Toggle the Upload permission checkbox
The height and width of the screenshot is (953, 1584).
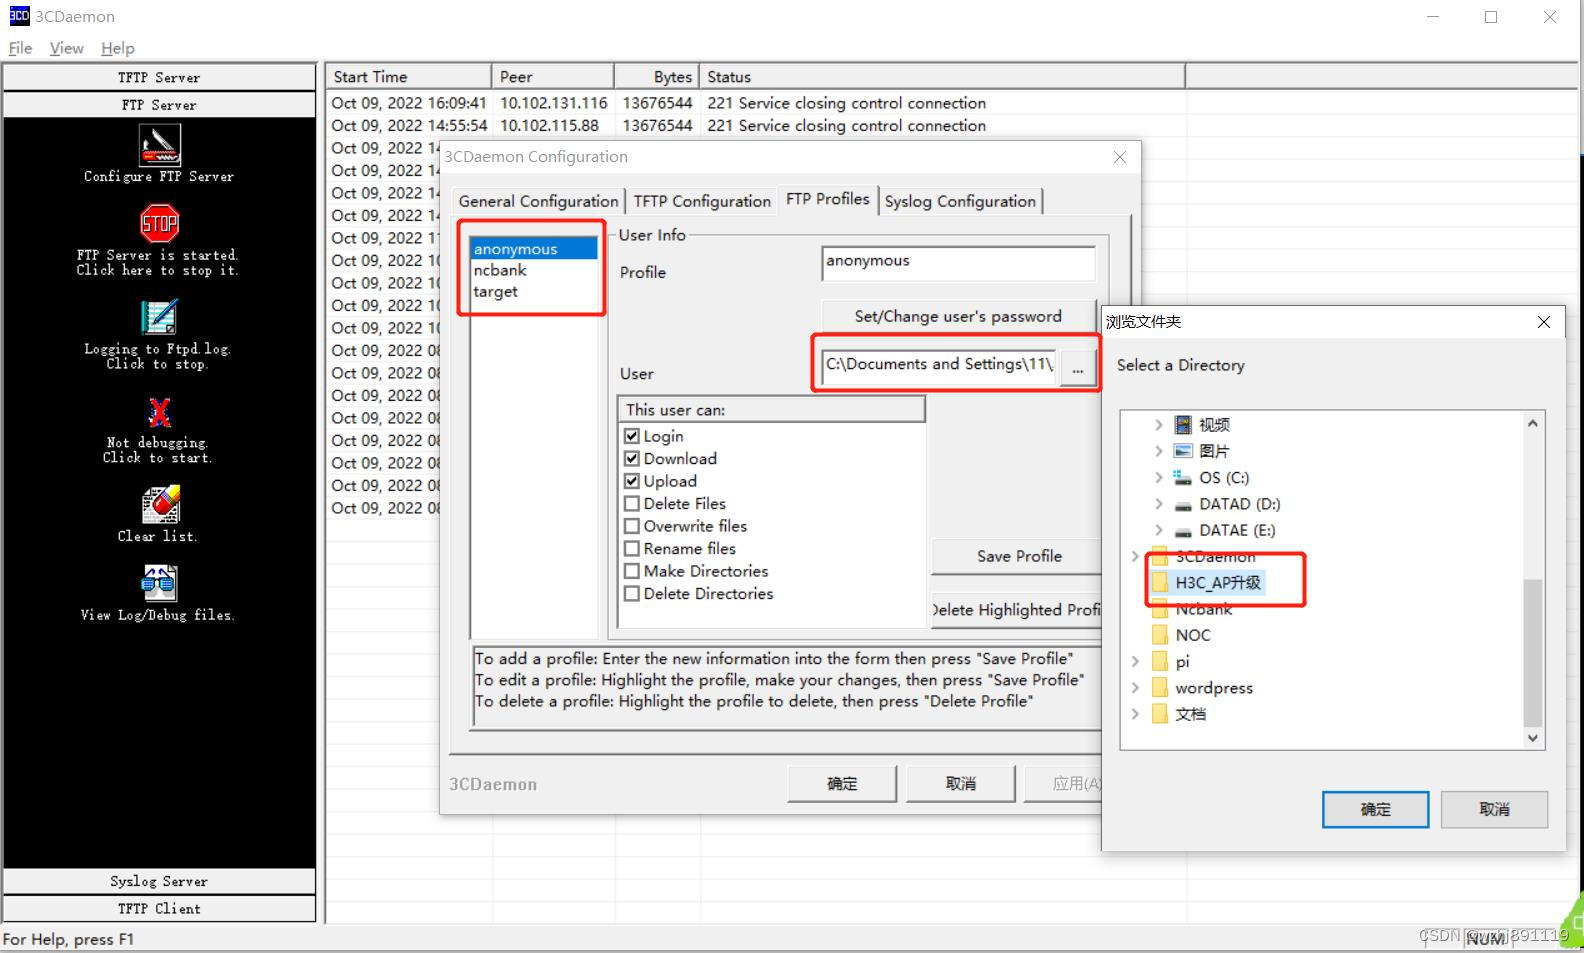pos(632,481)
